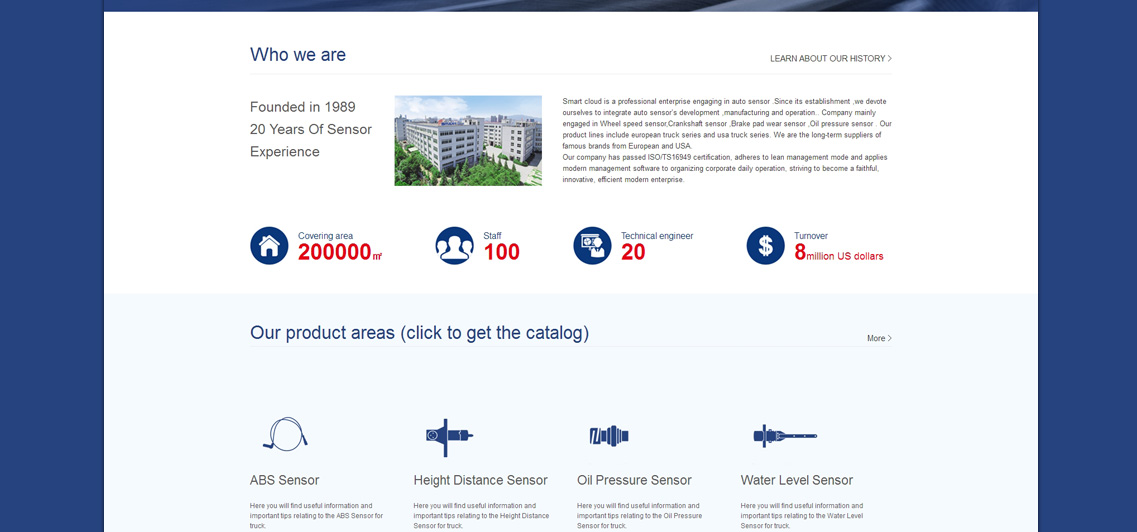Click the people icon next to Staff
This screenshot has width=1137, height=532.
click(x=455, y=246)
